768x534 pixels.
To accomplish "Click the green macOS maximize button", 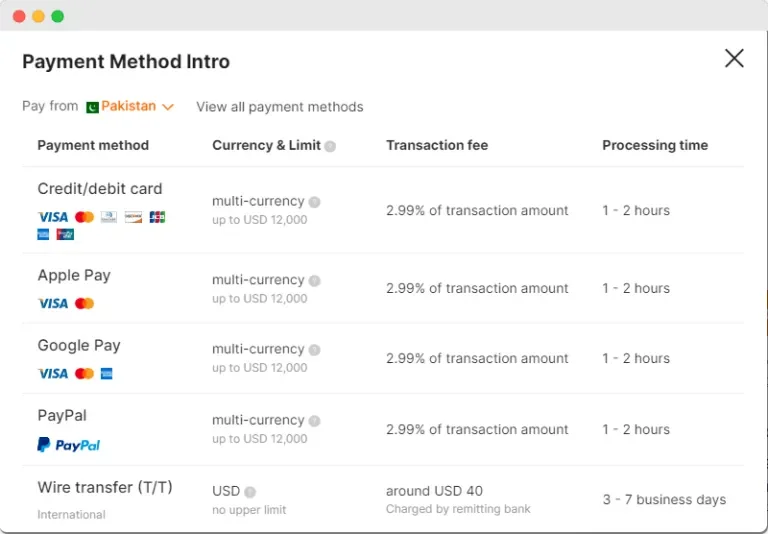I will tap(57, 16).
